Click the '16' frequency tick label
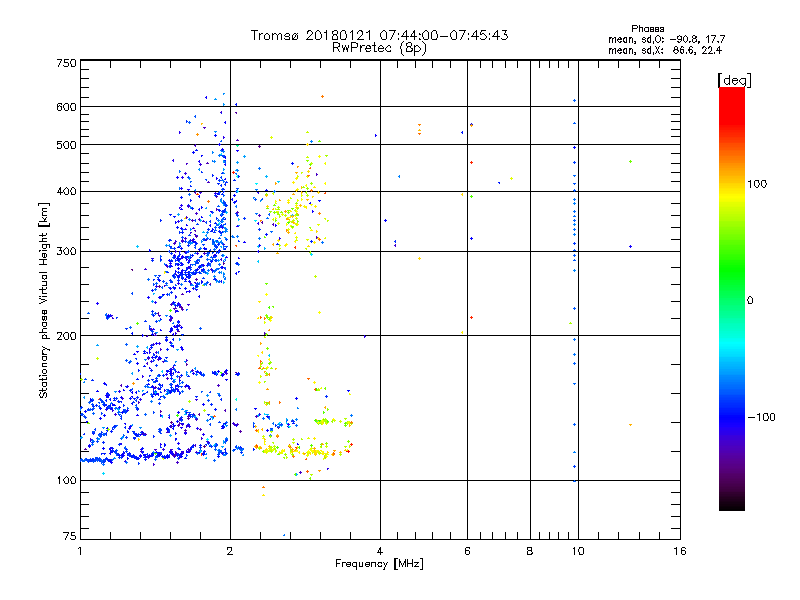The height and width of the screenshot is (600, 800). pyautogui.click(x=680, y=551)
